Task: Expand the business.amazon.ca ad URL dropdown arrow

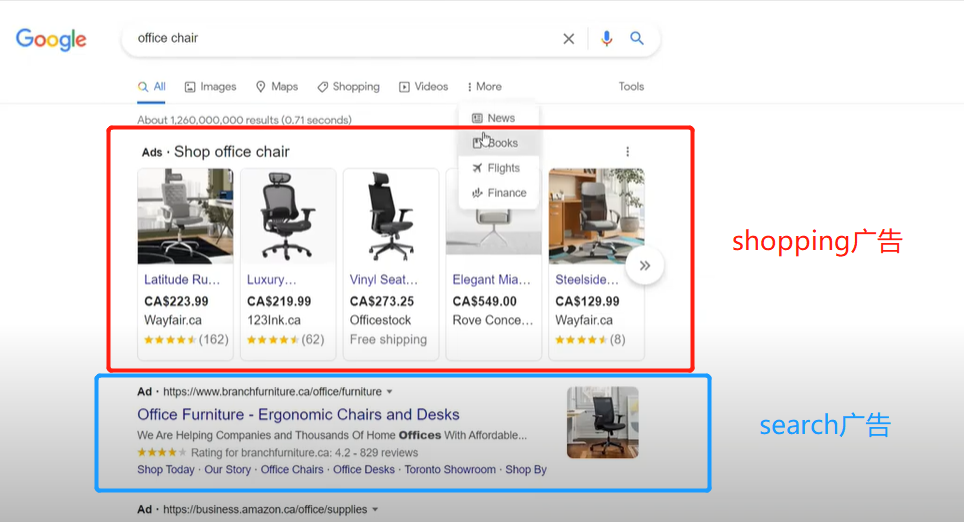Action: point(375,510)
